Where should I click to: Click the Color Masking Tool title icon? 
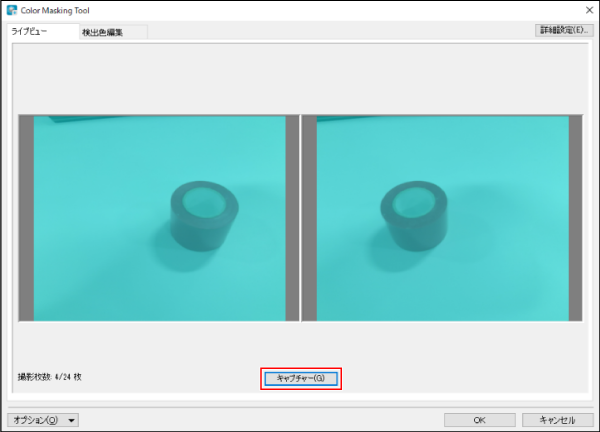tap(12, 10)
